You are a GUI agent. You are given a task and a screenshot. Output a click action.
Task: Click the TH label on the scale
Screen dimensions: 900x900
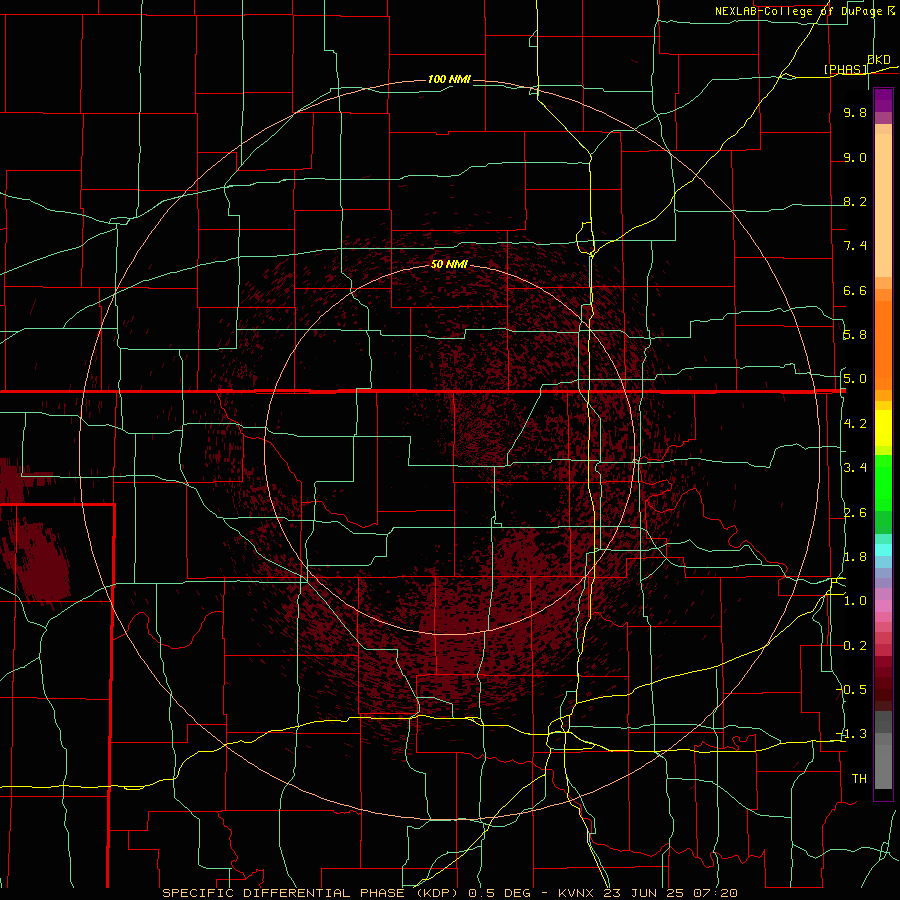point(859,779)
